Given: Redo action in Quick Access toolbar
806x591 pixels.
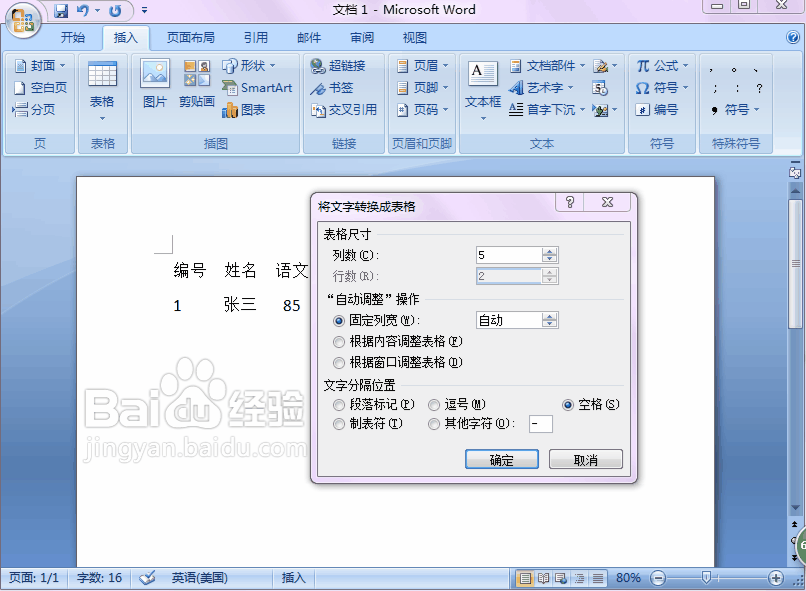Looking at the screenshot, I should (x=116, y=10).
